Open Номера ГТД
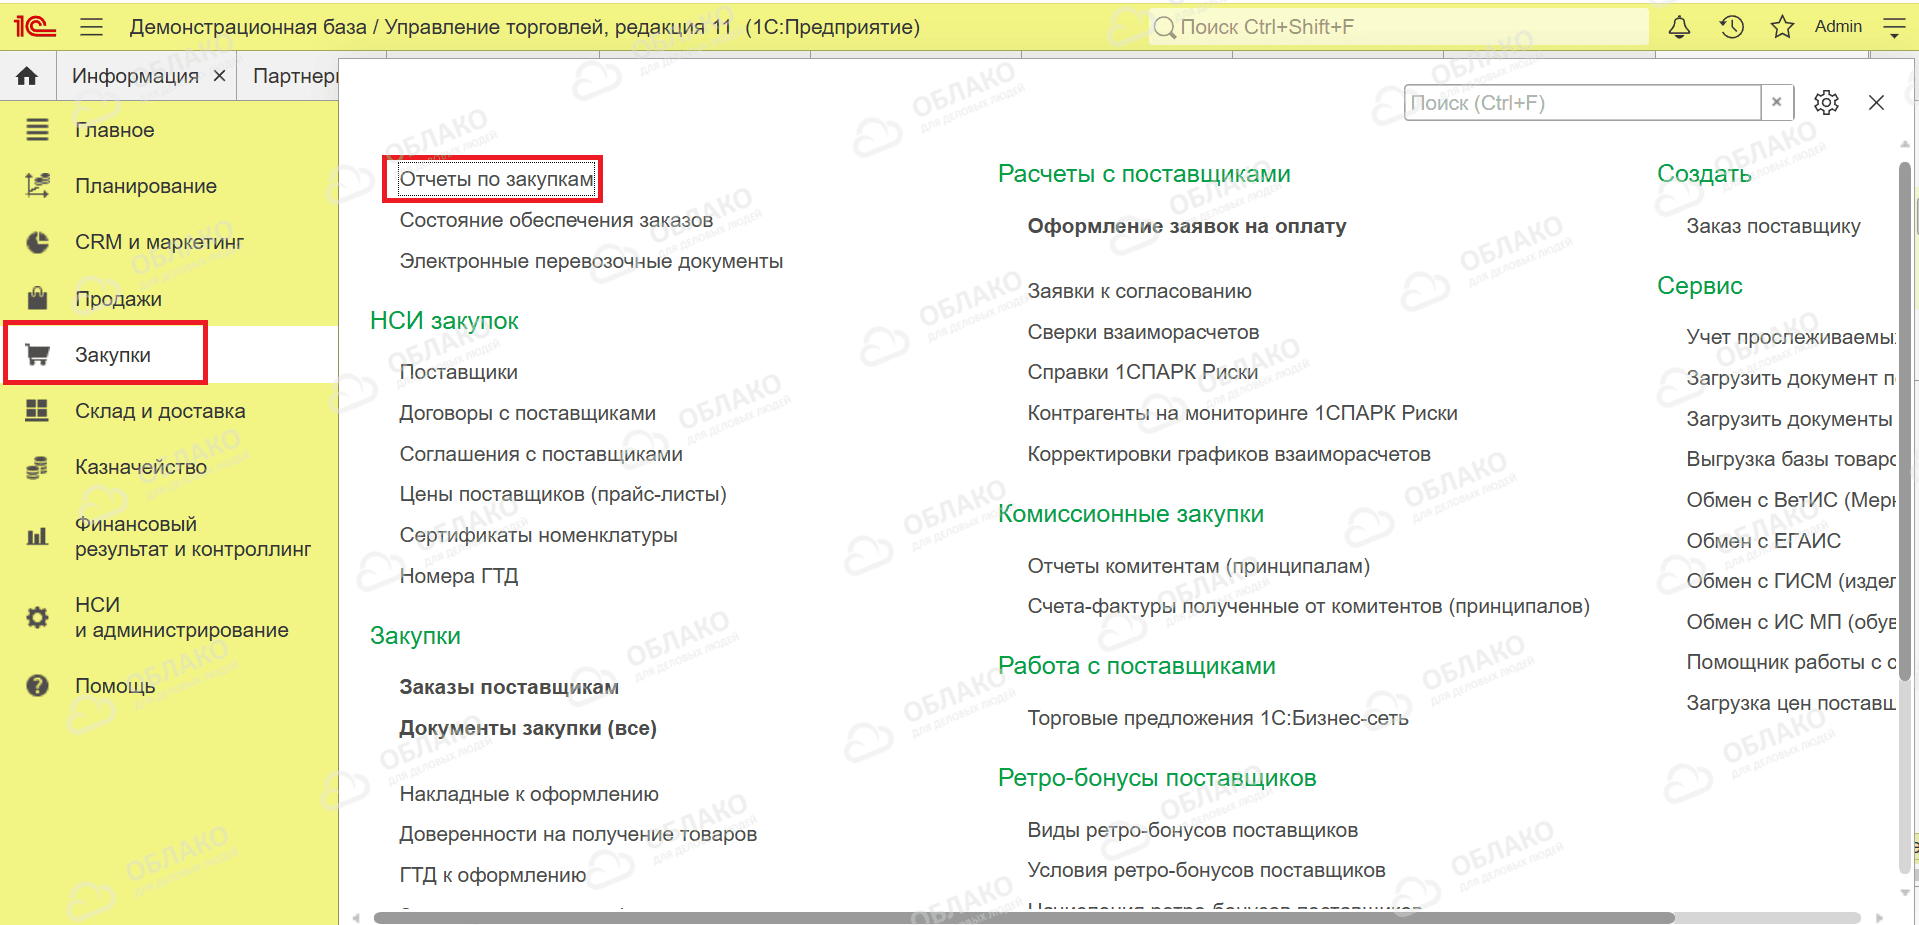 pyautogui.click(x=458, y=576)
